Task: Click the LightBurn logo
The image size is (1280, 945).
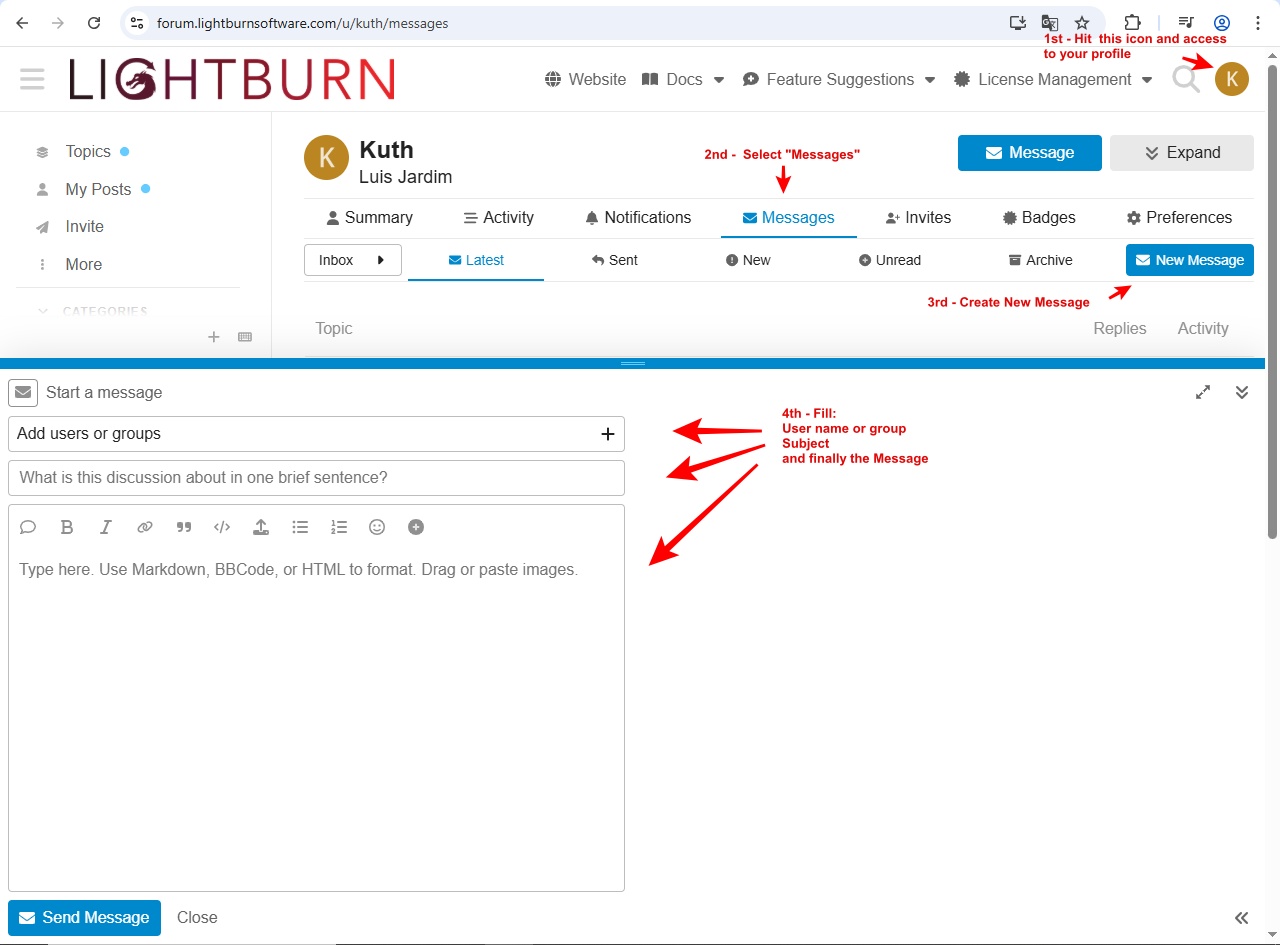Action: pos(232,79)
